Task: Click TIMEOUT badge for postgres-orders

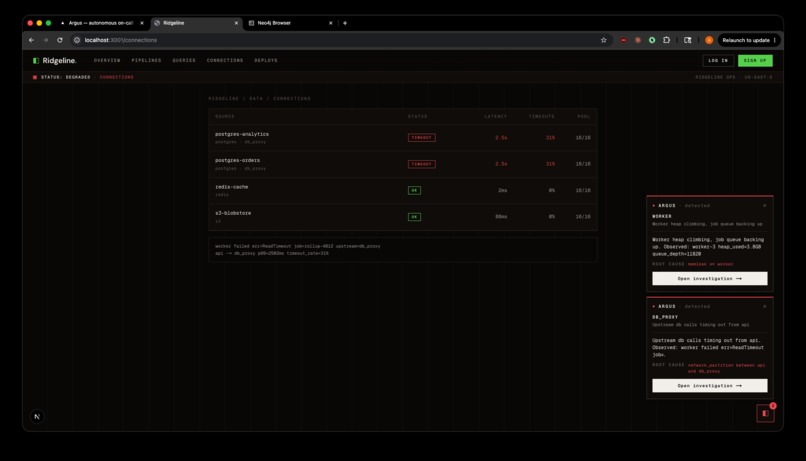Action: [422, 164]
